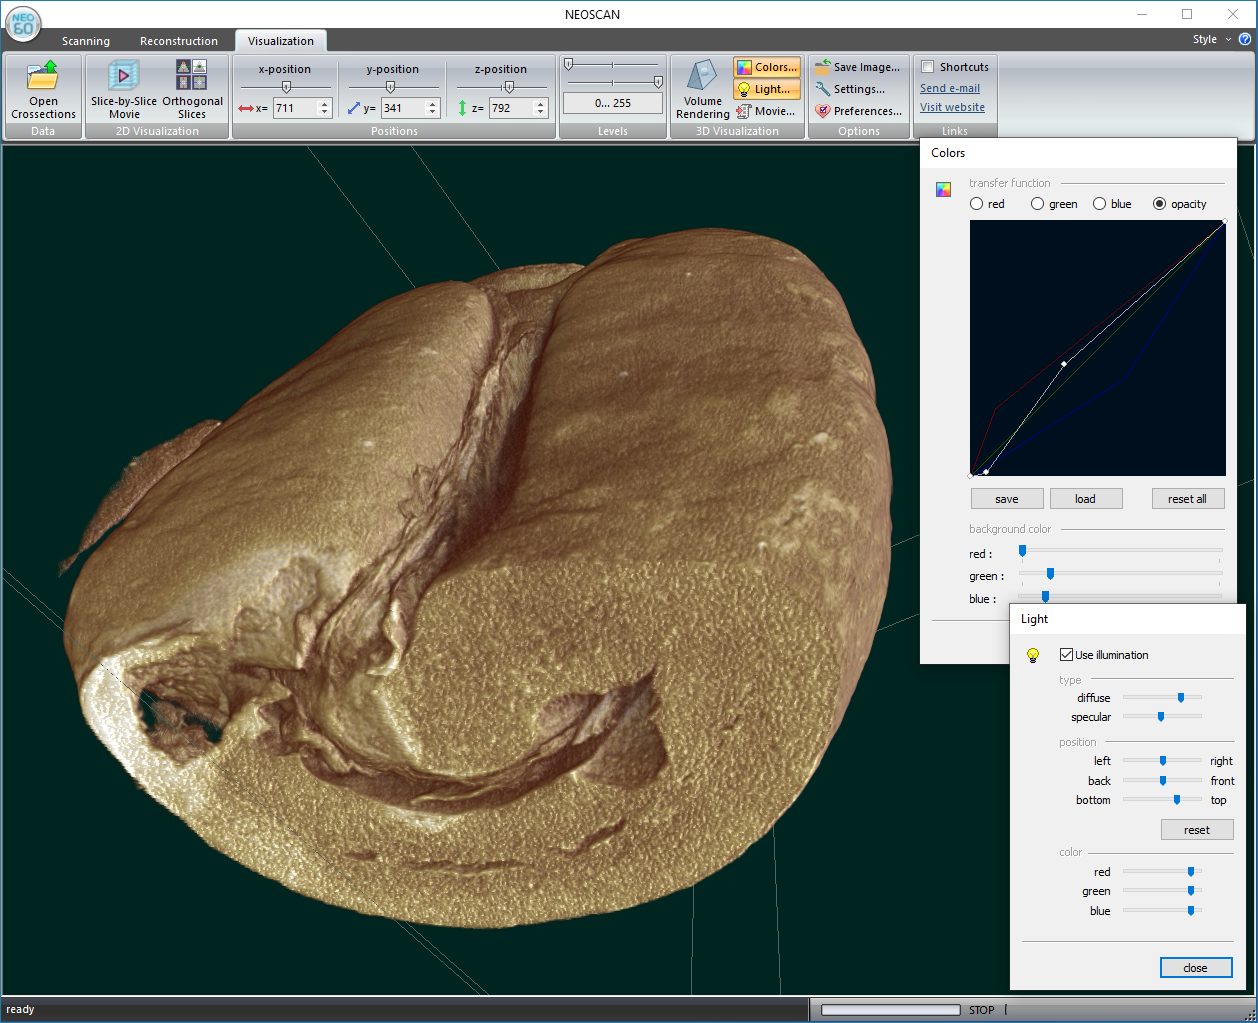Open Preferences from Options group
Image resolution: width=1258 pixels, height=1023 pixels.
[x=858, y=111]
